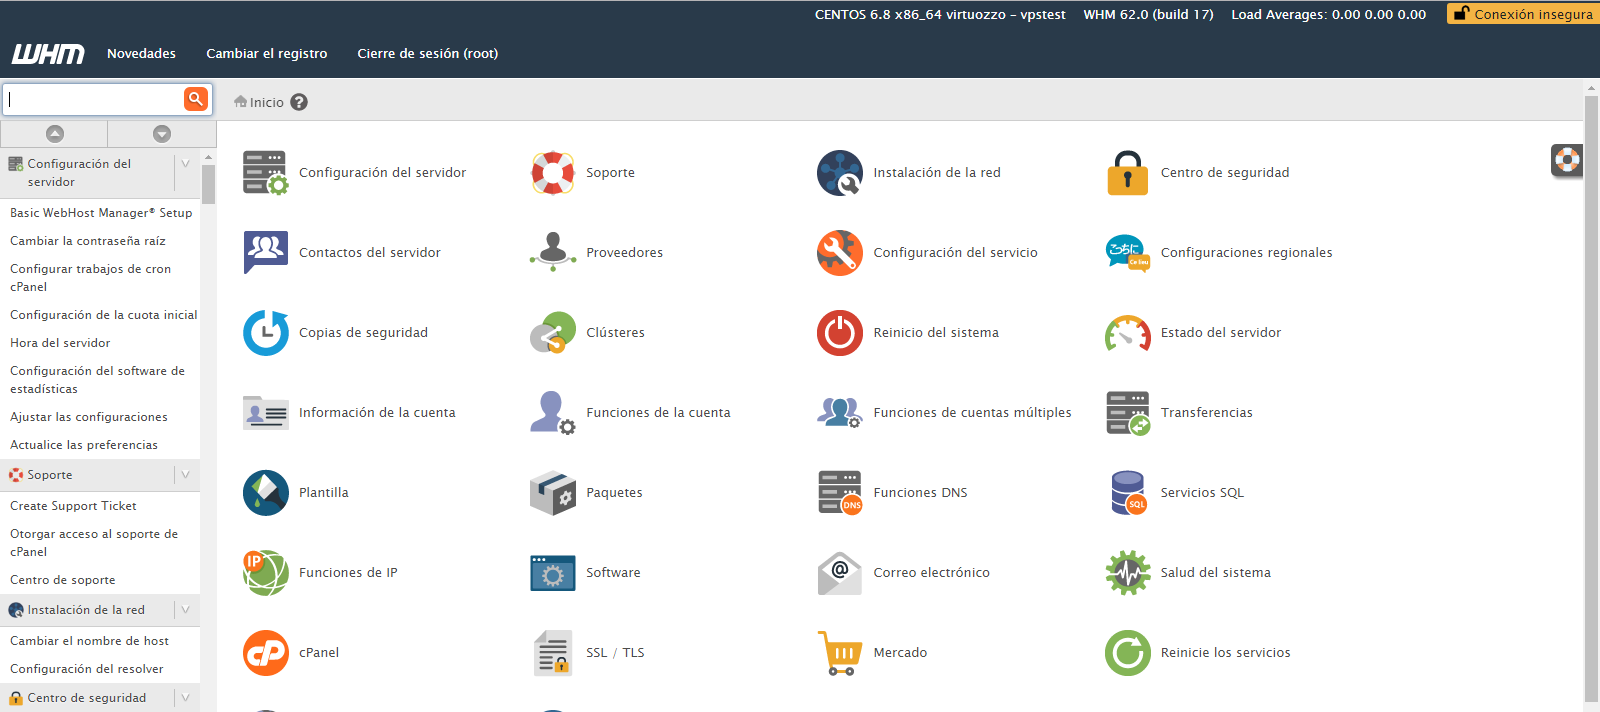1600x712 pixels.
Task: Open the Correo electrónico envelope icon
Action: point(840,573)
